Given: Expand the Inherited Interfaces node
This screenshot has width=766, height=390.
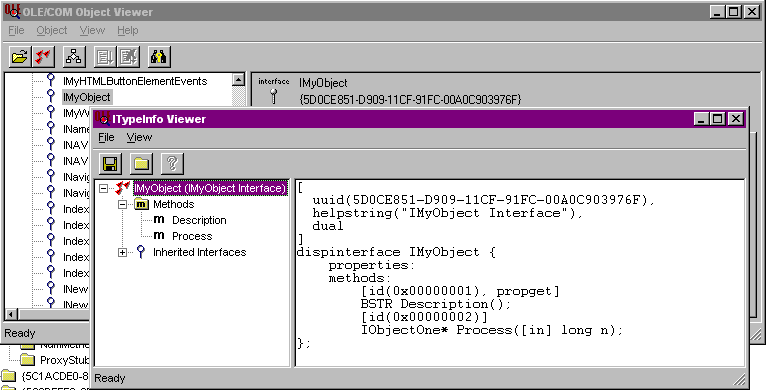Looking at the screenshot, I should pos(122,252).
